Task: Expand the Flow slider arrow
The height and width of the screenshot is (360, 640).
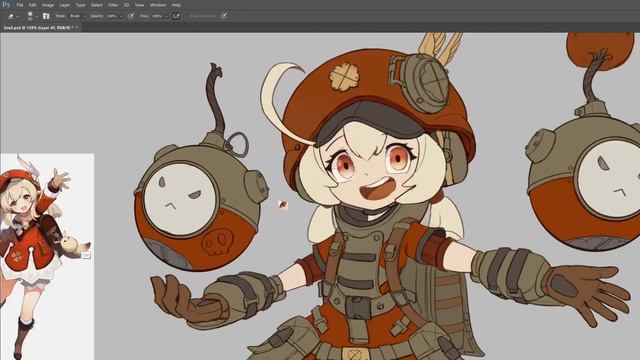Action: pyautogui.click(x=167, y=16)
